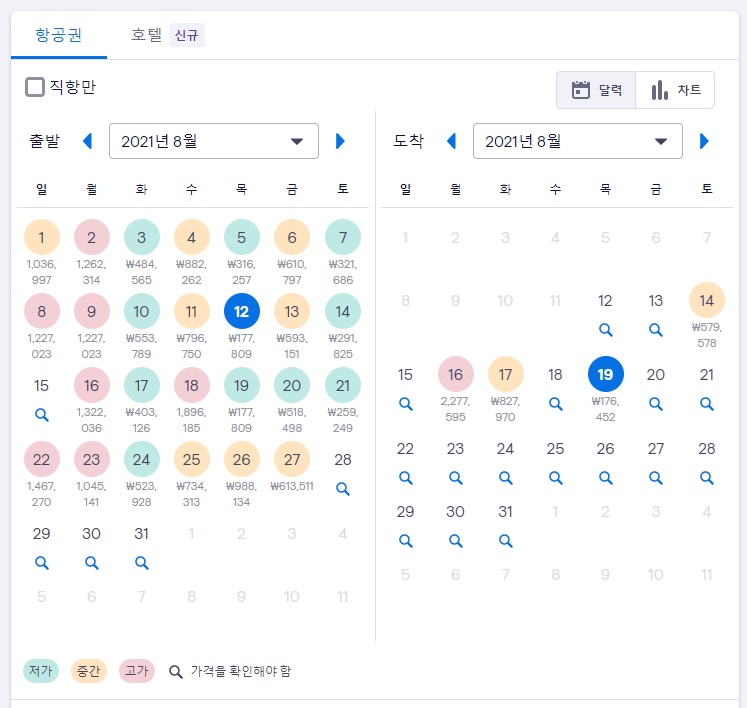Go to previous arrival month

pyautogui.click(x=451, y=141)
